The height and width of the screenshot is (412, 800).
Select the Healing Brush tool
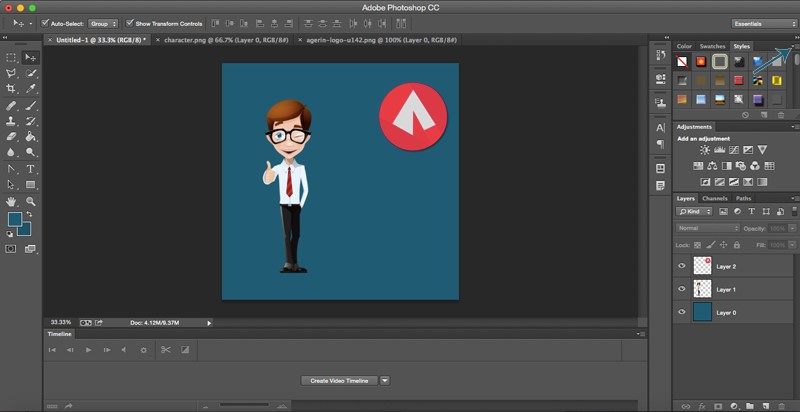coord(11,106)
